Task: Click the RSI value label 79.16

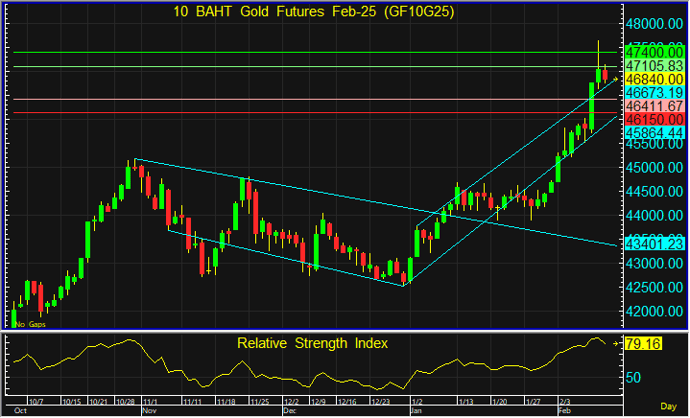Action: 644,345
